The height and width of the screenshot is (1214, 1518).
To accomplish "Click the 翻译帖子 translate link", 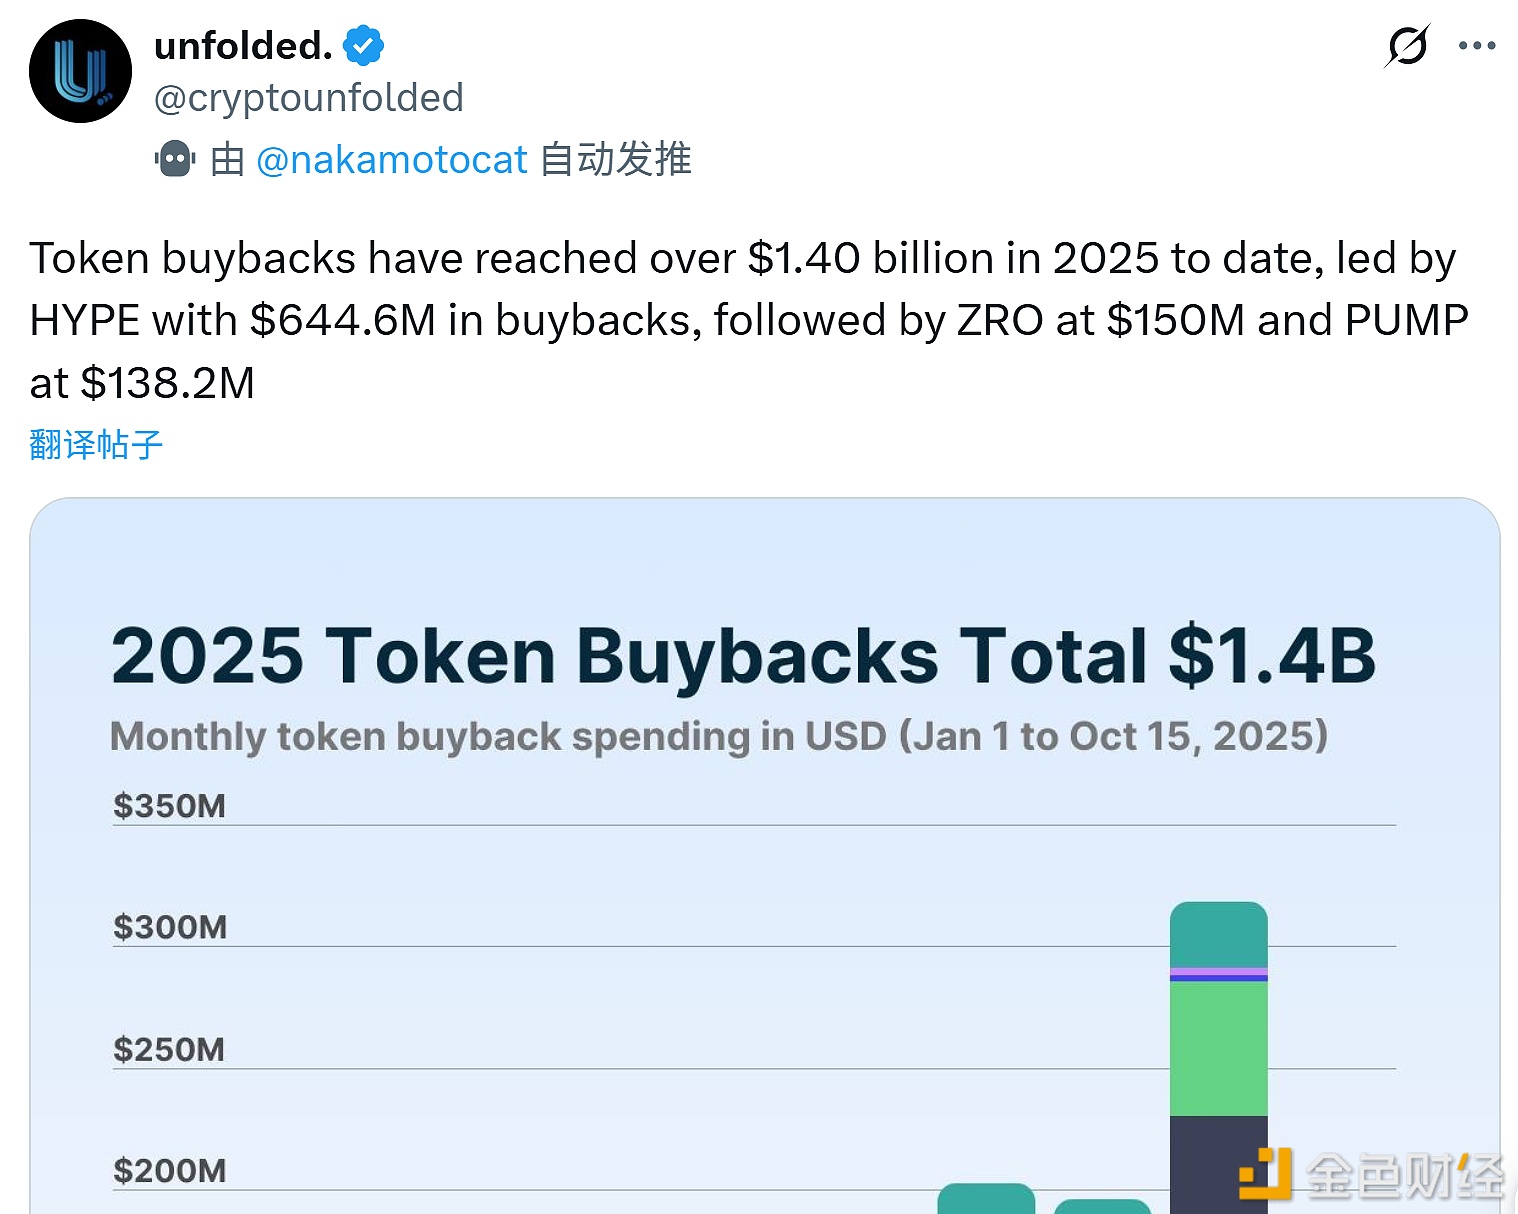I will point(94,444).
